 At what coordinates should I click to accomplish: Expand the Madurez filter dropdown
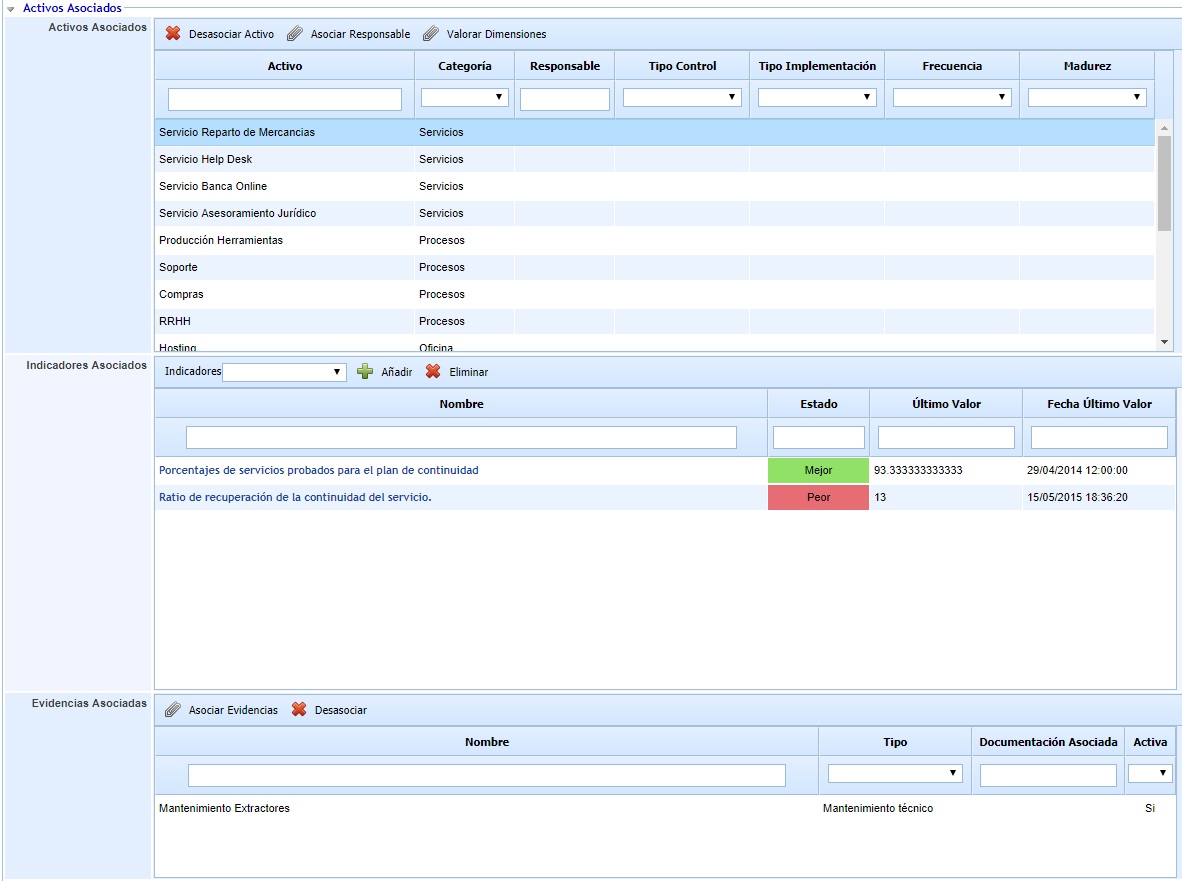pyautogui.click(x=1087, y=98)
